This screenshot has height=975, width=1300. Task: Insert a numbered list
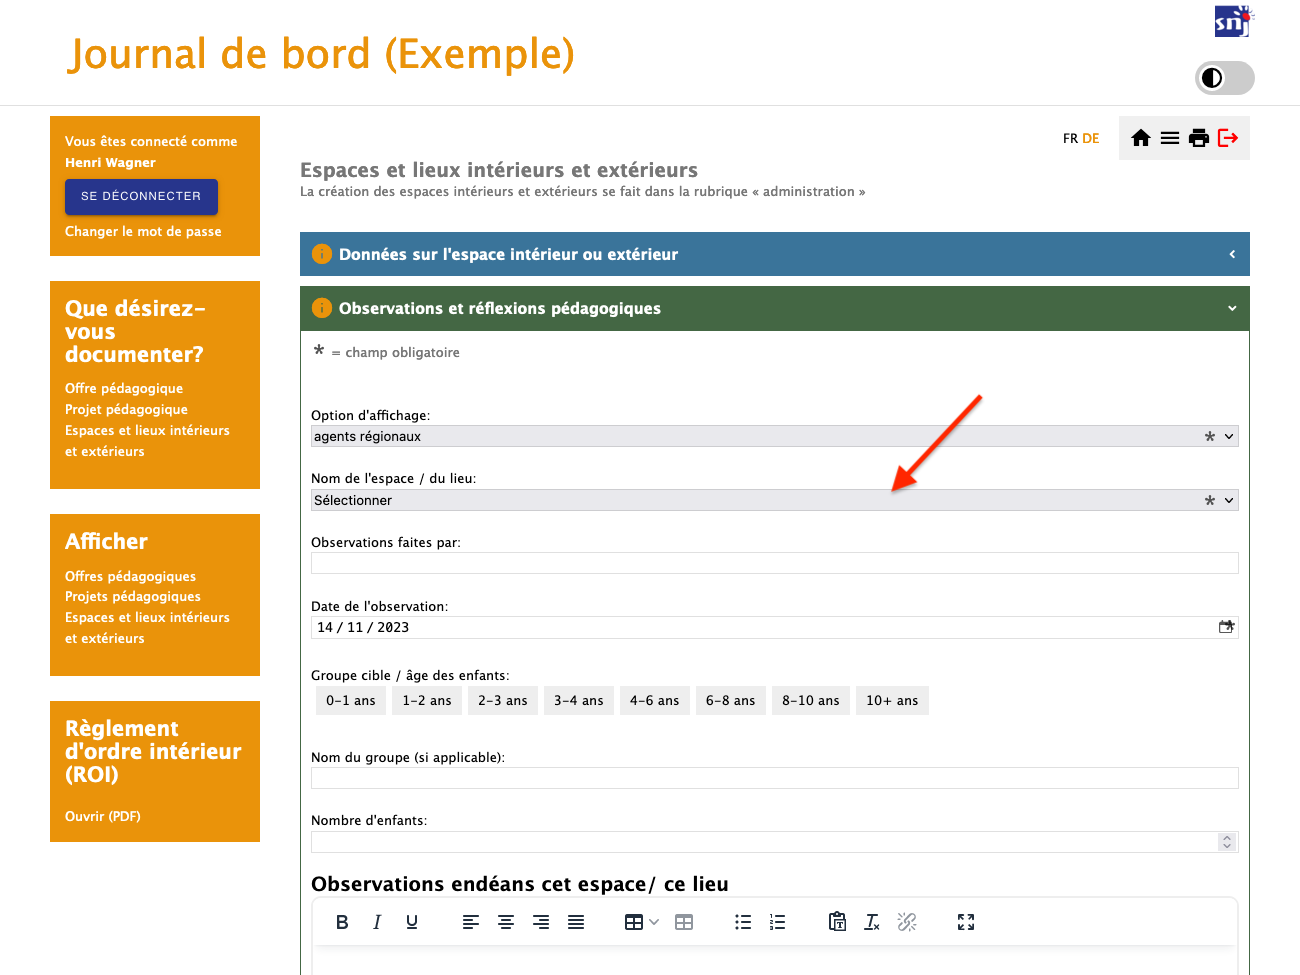777,922
